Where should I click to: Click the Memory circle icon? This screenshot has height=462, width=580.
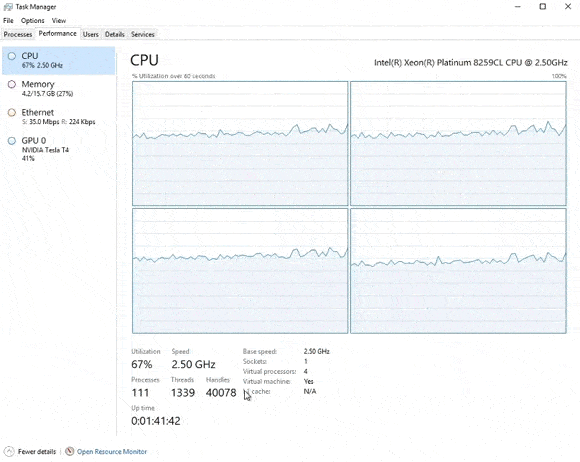(x=12, y=84)
